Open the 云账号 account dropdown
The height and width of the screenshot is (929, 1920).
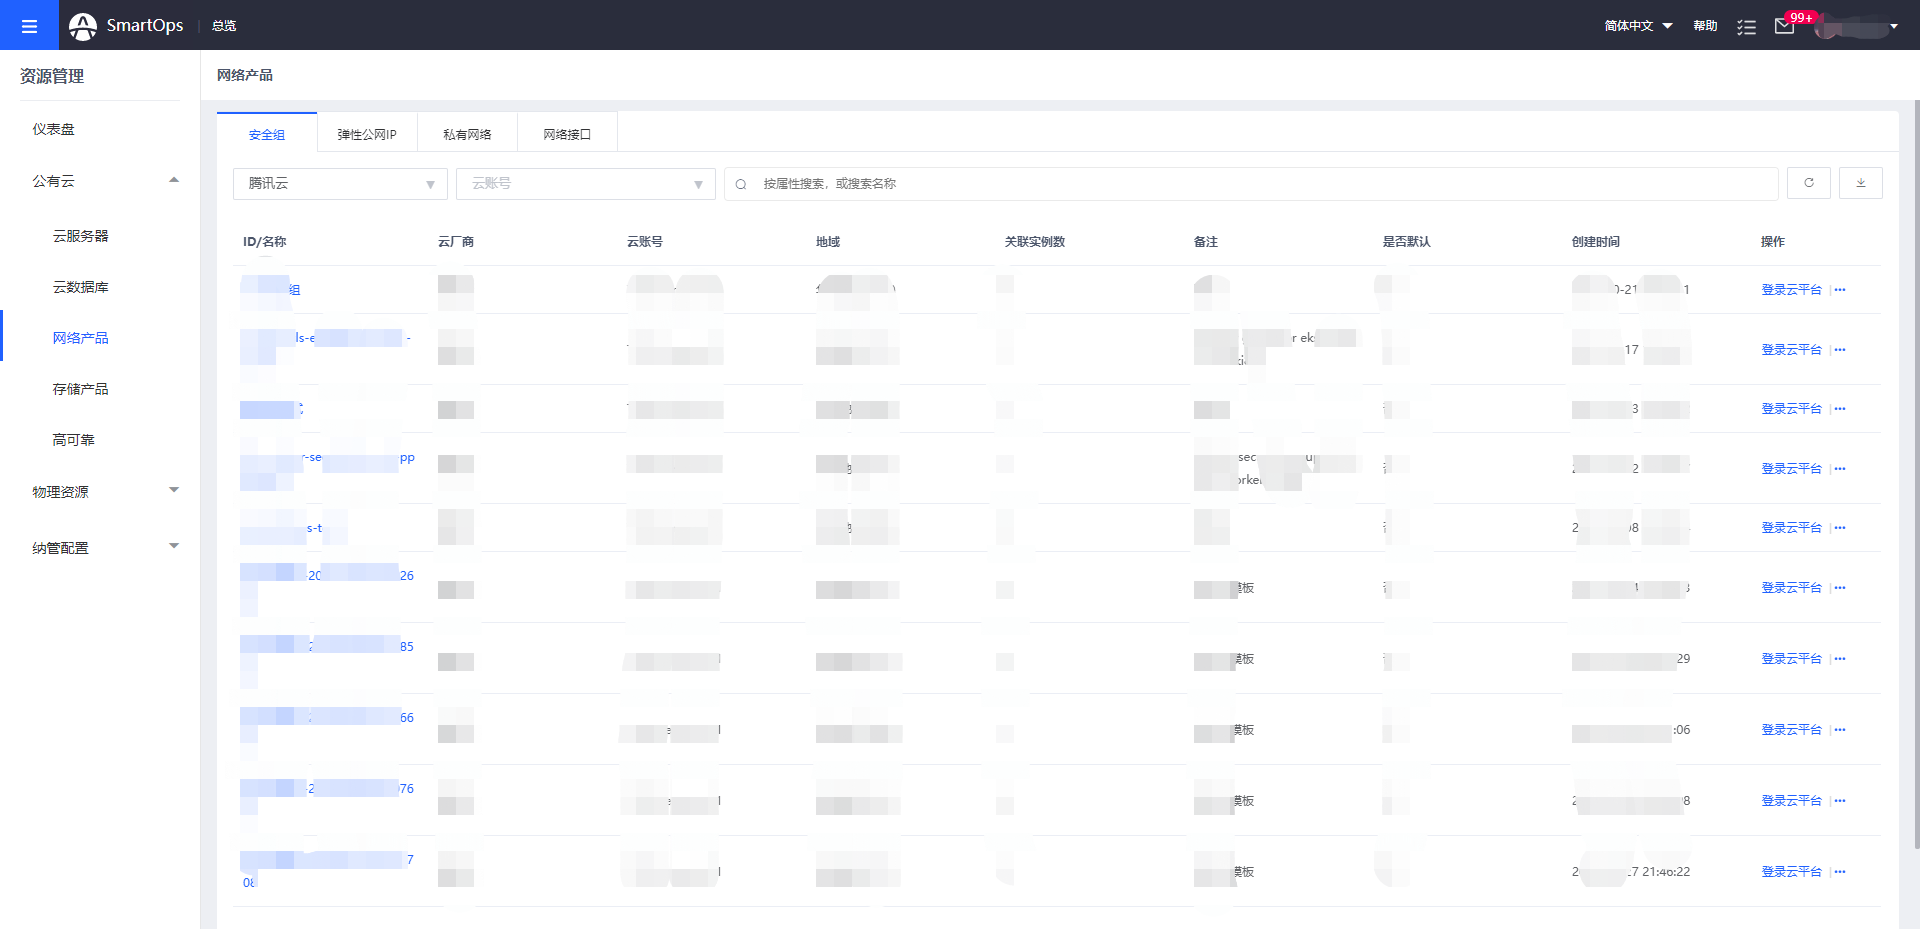pos(586,184)
